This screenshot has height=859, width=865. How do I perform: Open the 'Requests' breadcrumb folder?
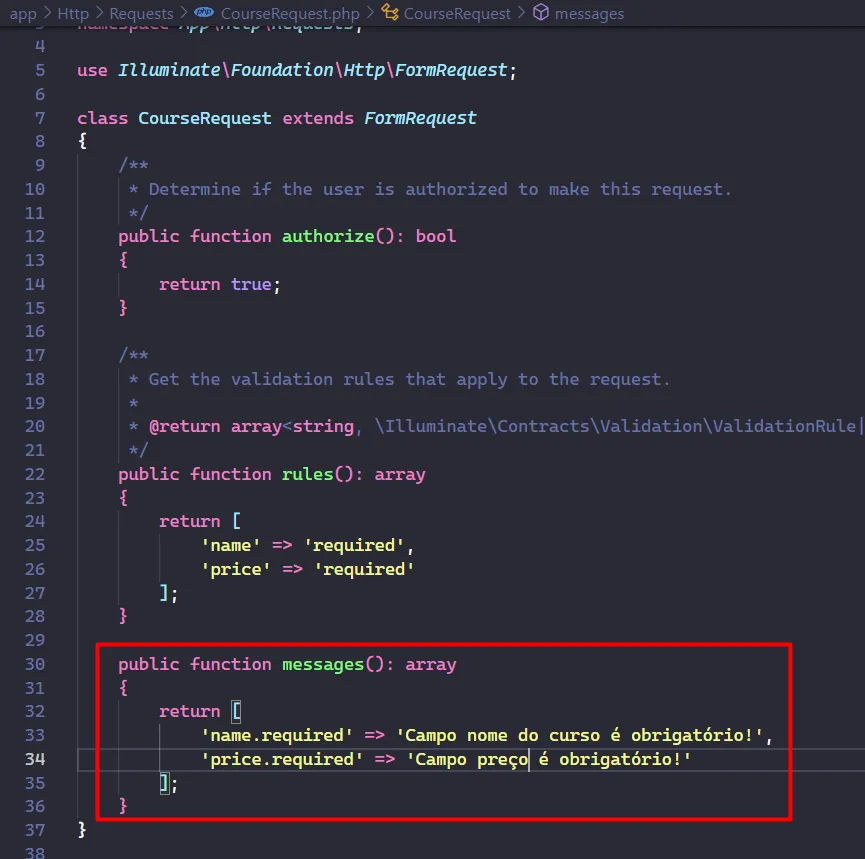point(140,14)
